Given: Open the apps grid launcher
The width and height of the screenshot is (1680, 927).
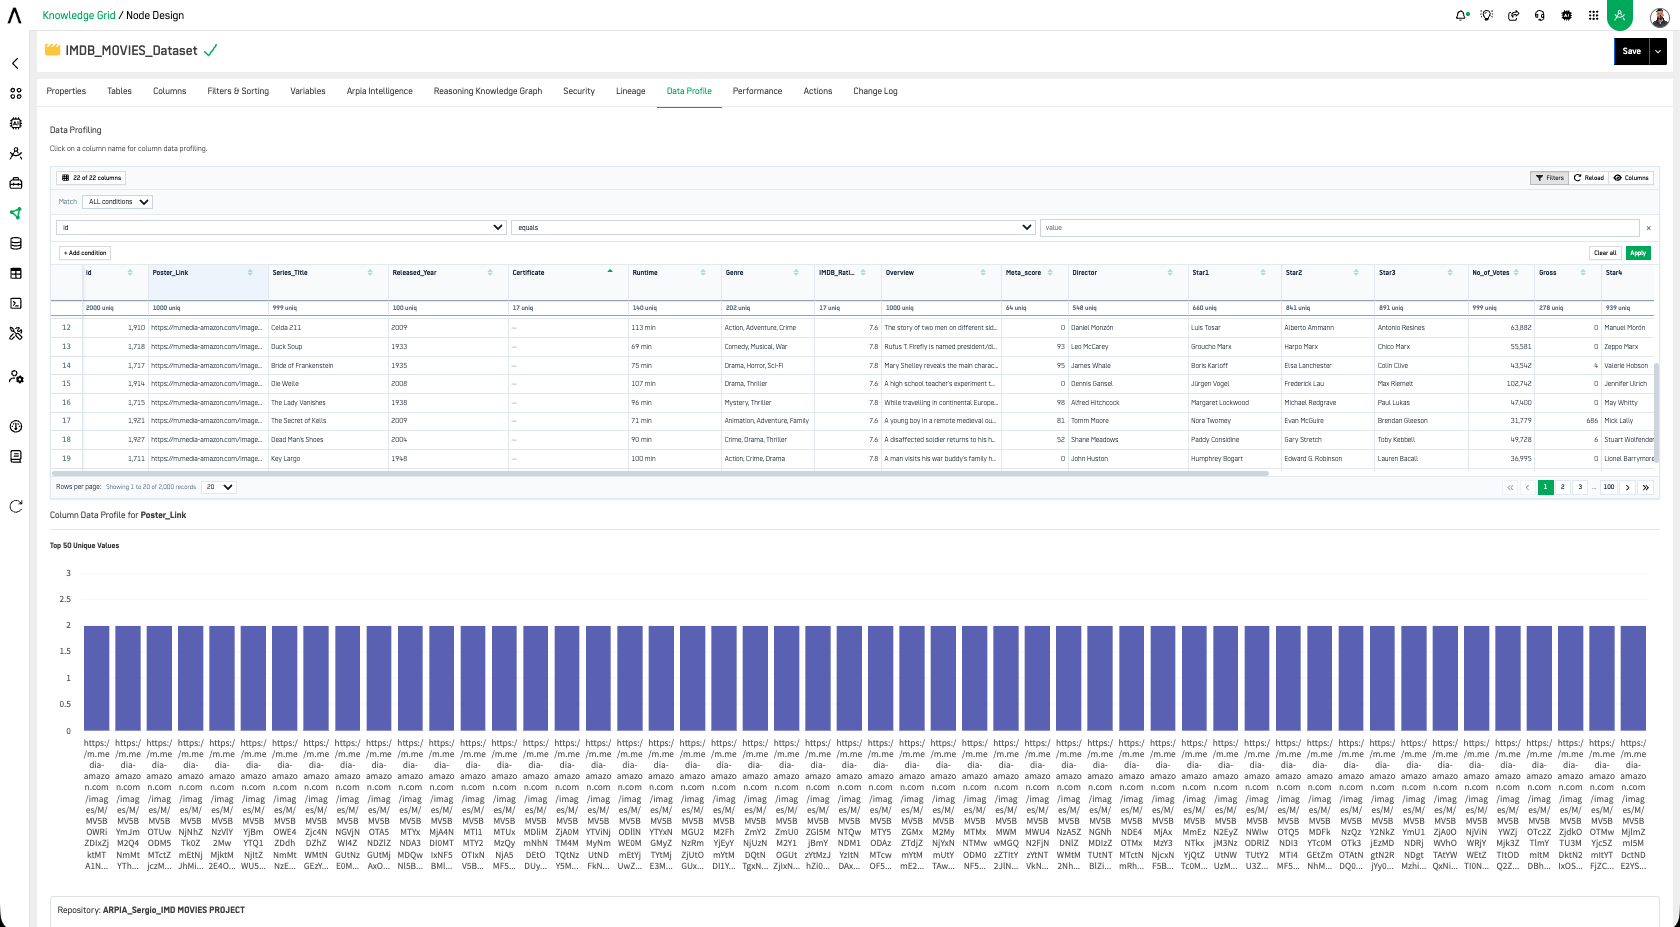Looking at the screenshot, I should (x=1593, y=15).
